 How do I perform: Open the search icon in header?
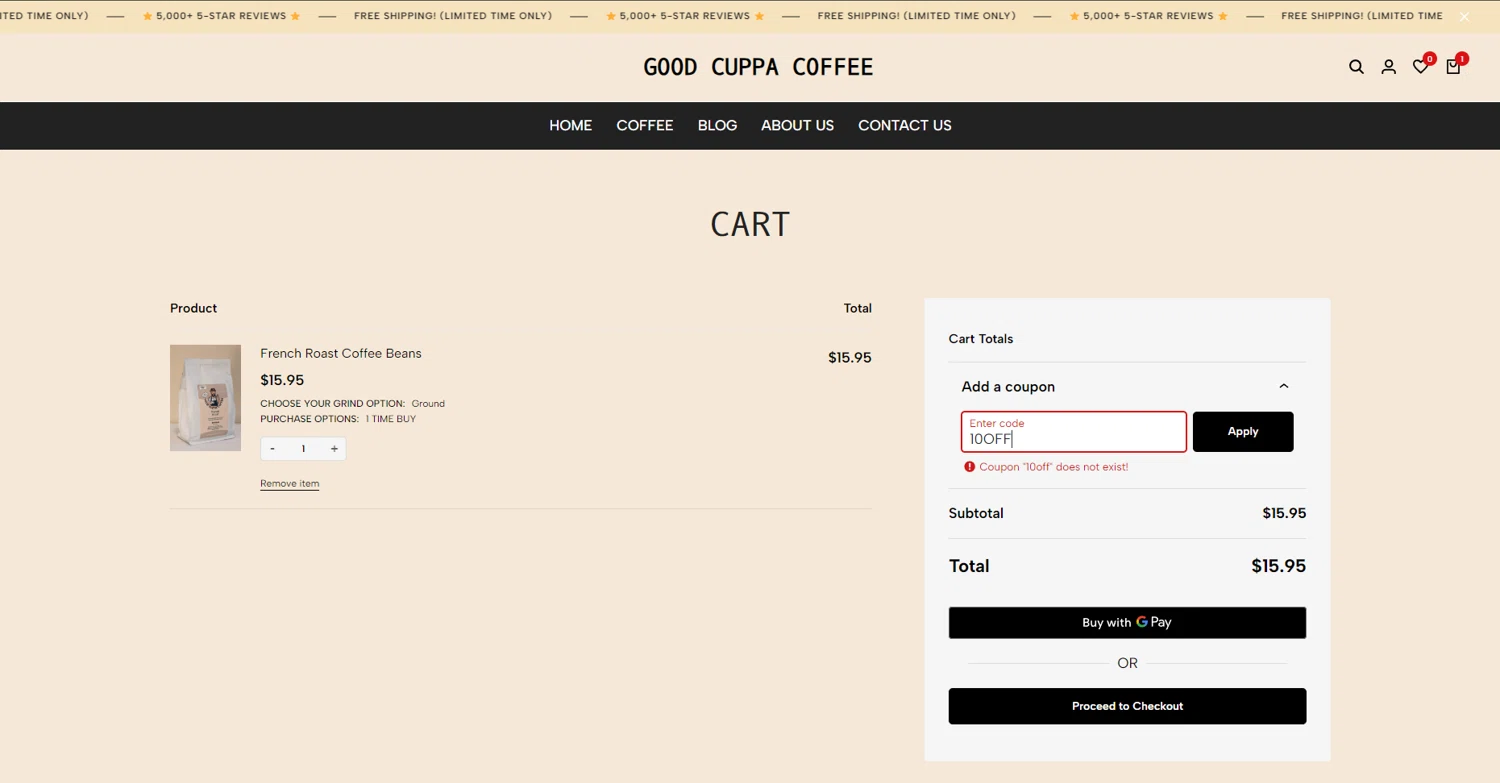(x=1356, y=67)
